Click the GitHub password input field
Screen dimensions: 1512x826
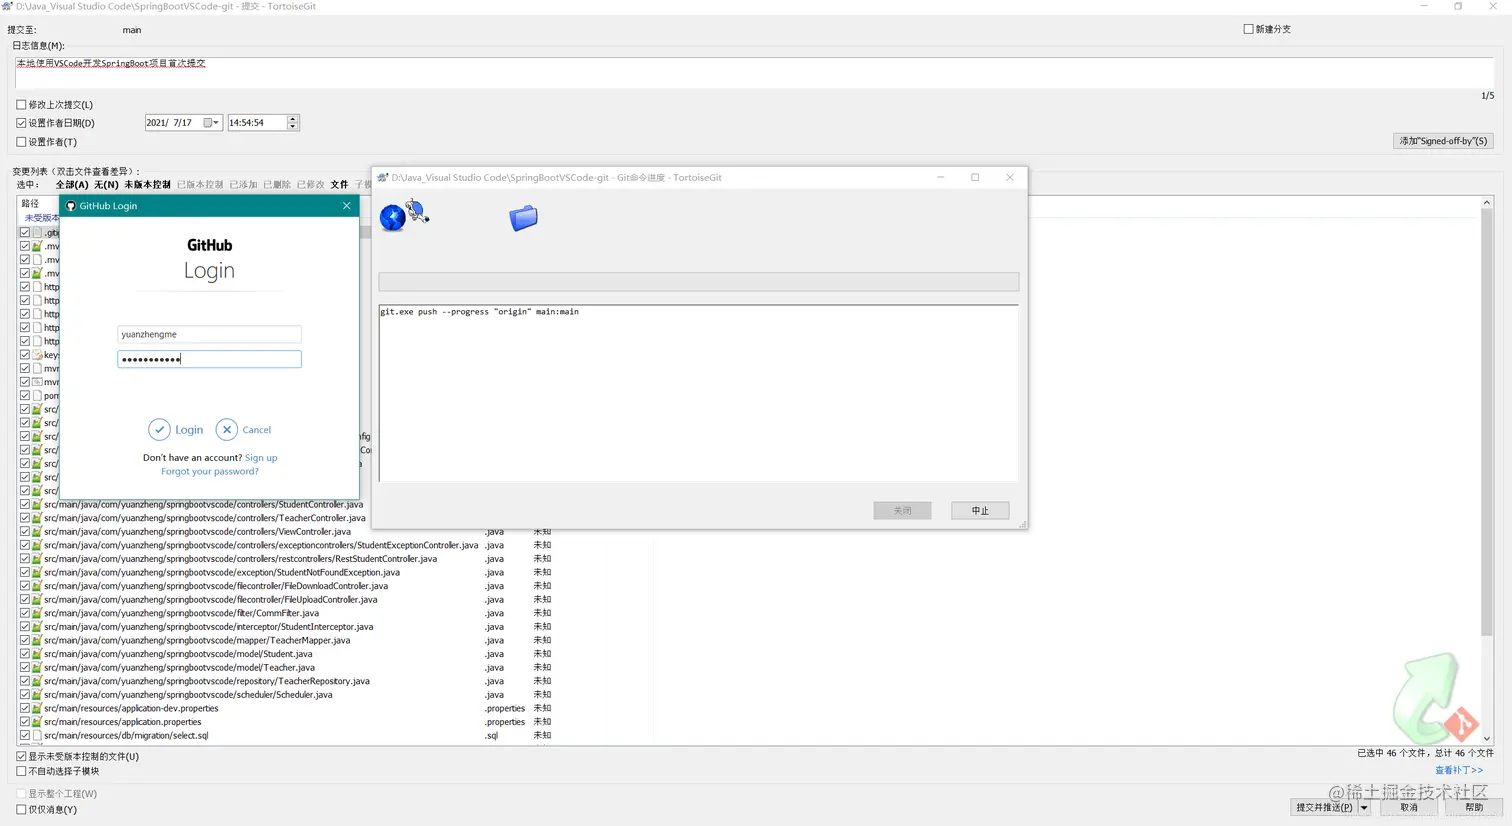coord(209,359)
